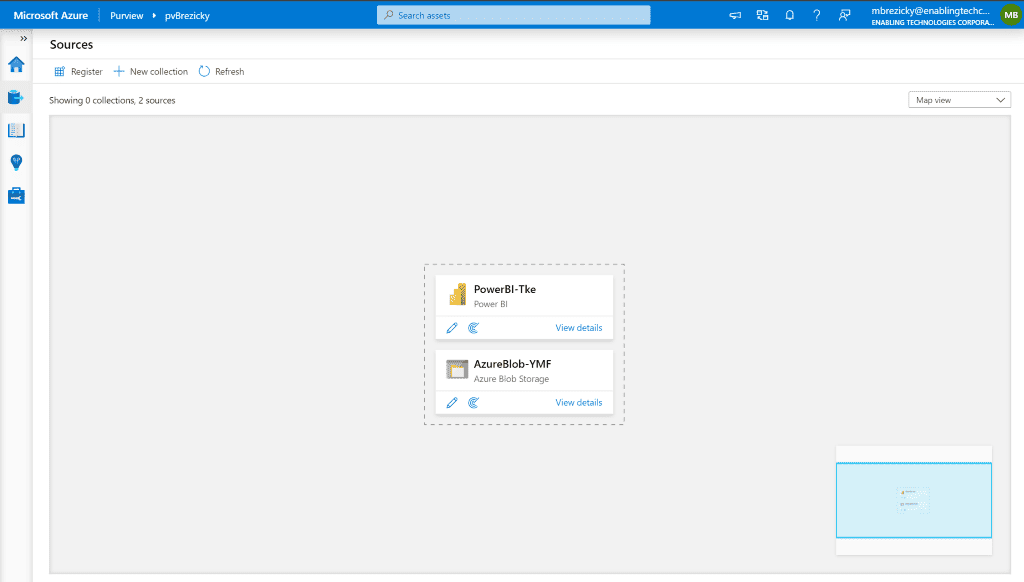Start new scan for PowerBI-Tke
The image size is (1024, 582).
click(473, 328)
